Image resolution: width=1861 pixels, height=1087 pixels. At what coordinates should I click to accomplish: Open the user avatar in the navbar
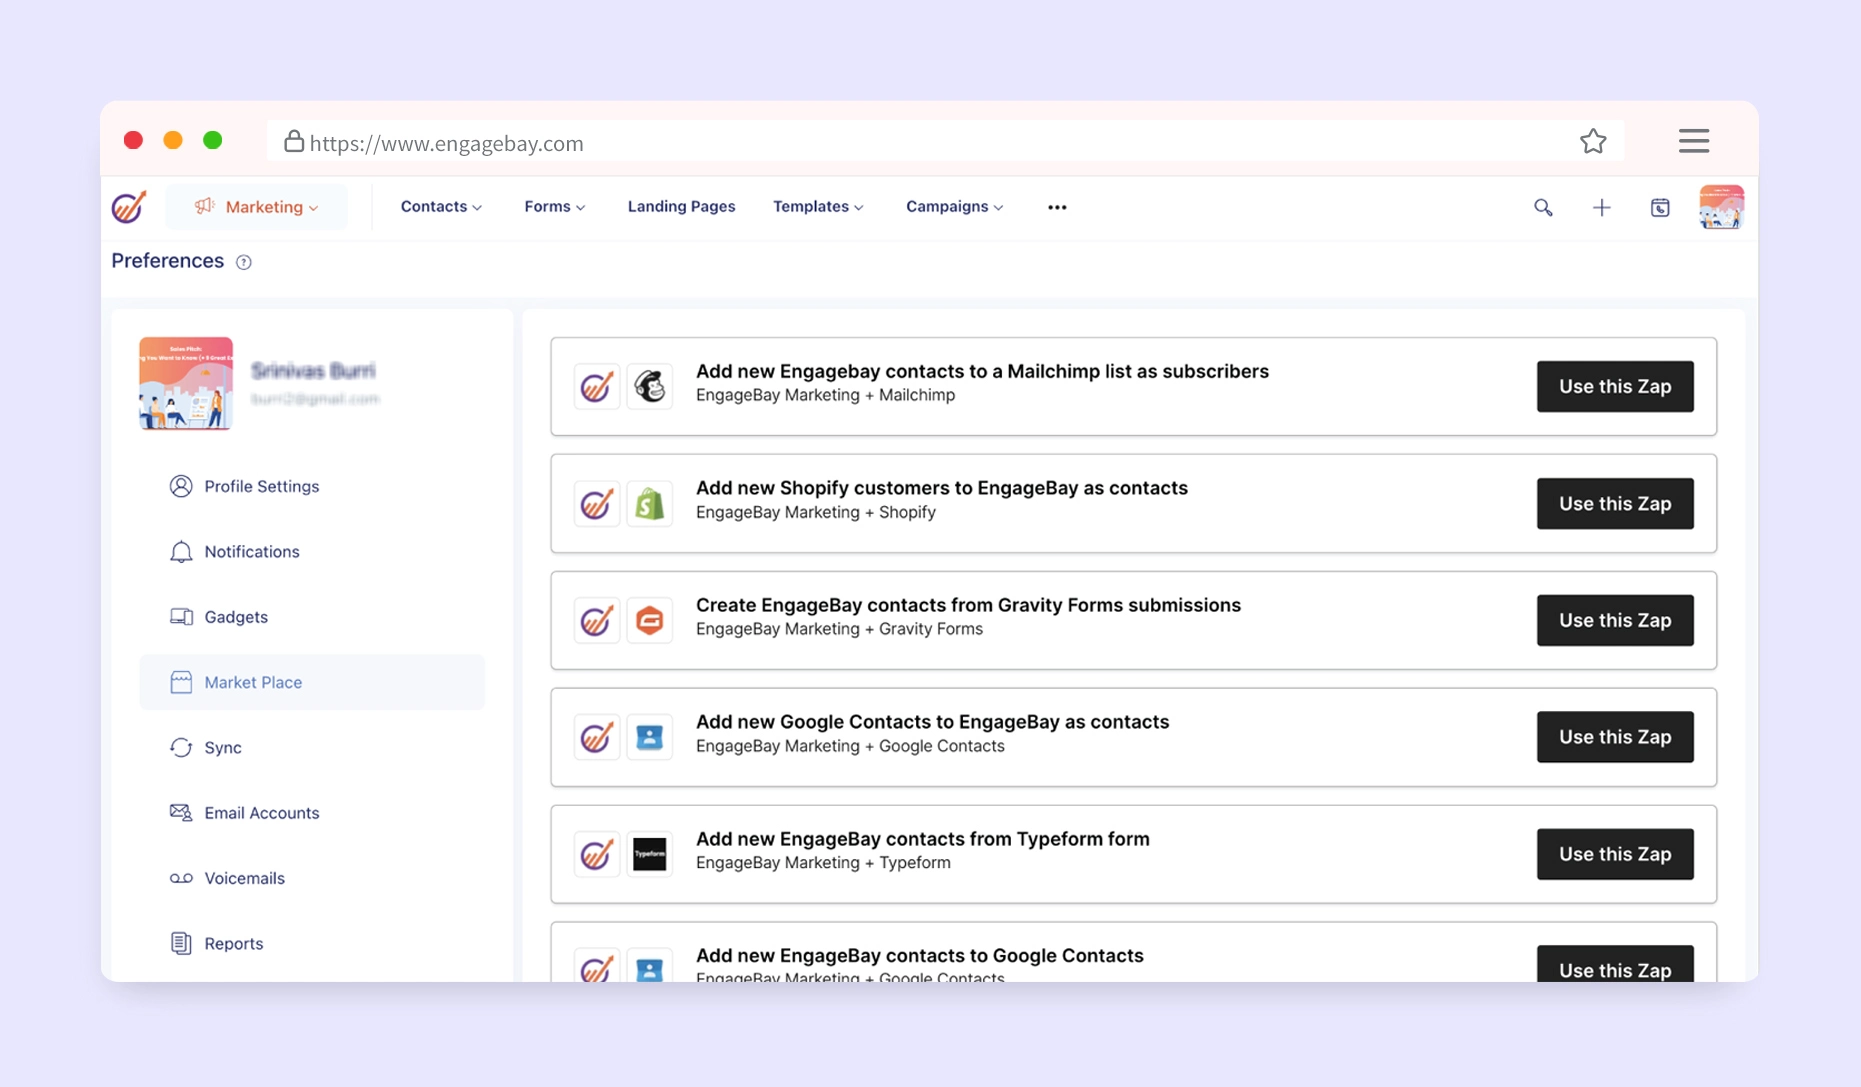(1721, 207)
